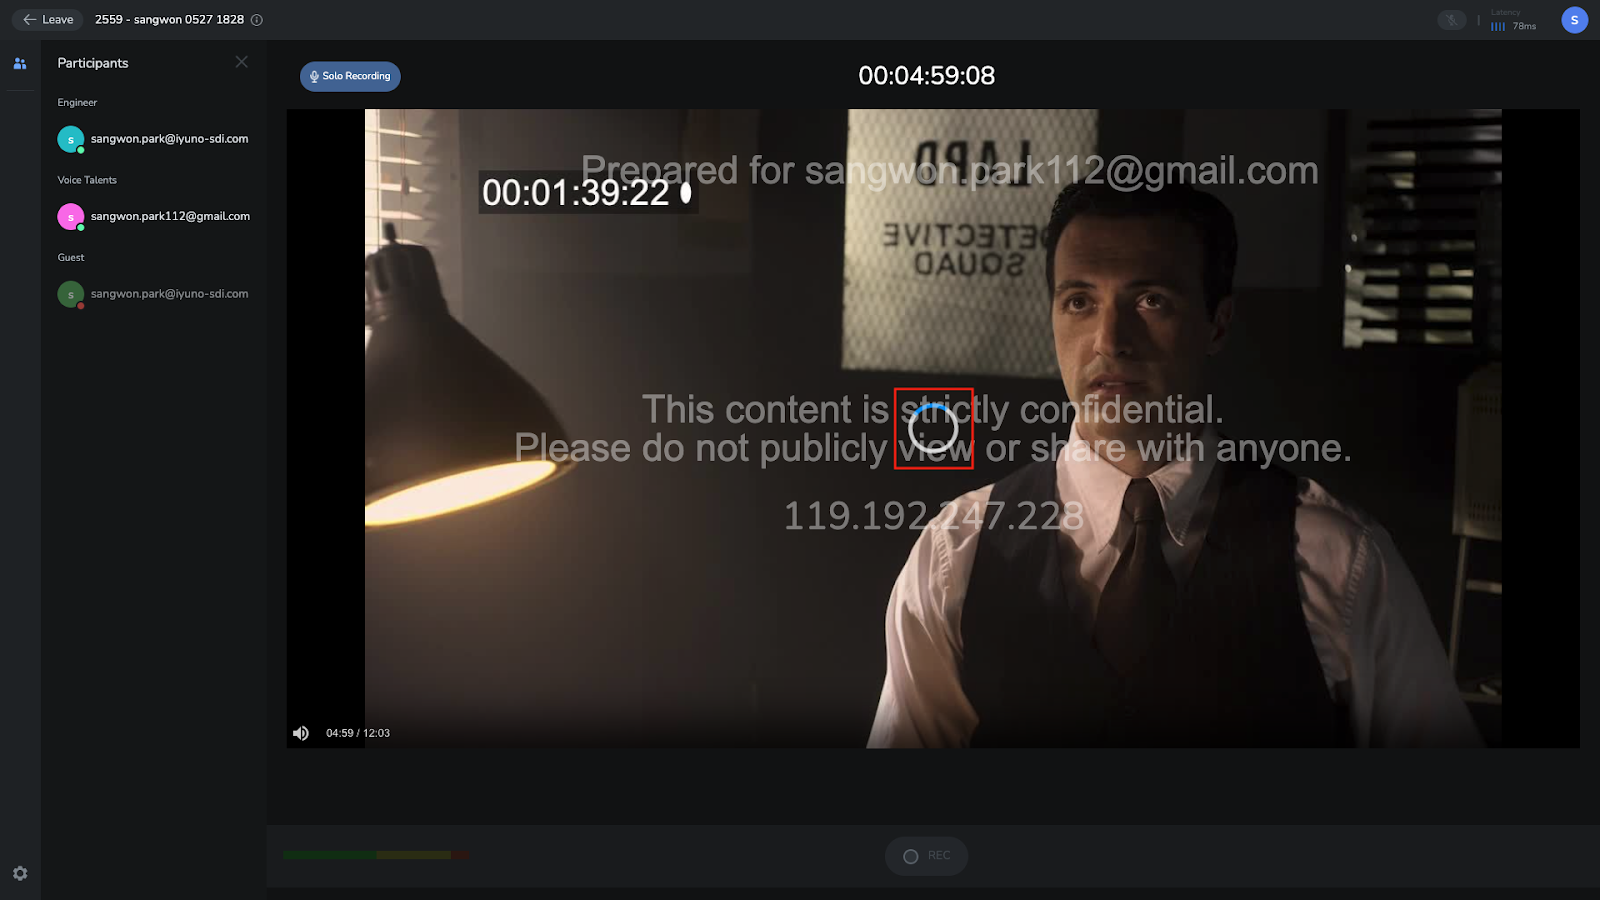1600x900 pixels.
Task: Select Voice Talent avatar for sangwon.park112@gmail.com
Action: [x=71, y=216]
